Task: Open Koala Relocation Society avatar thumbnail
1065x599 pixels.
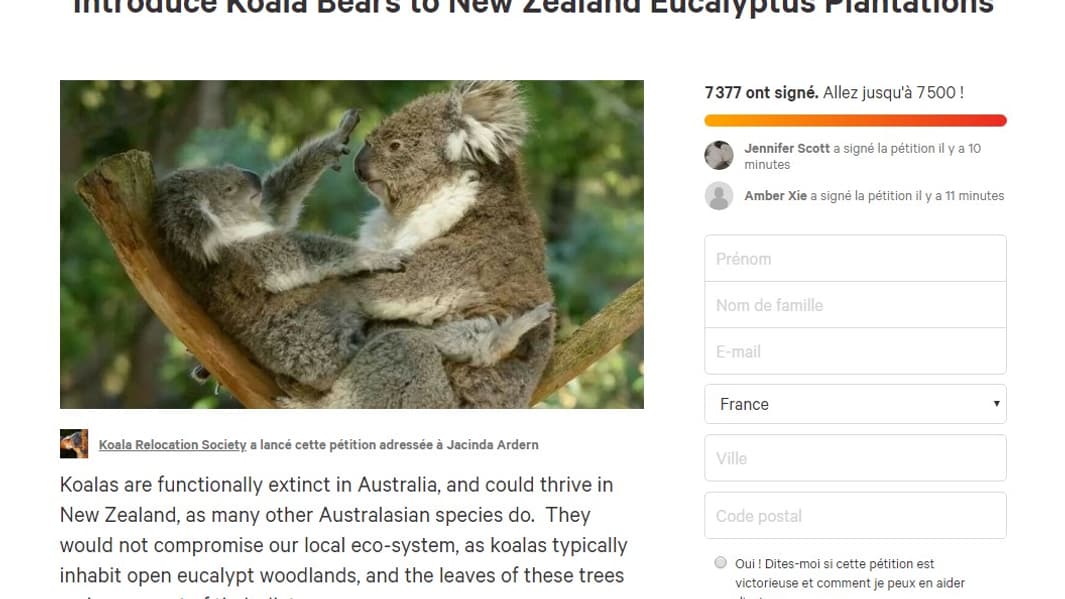Action: click(x=74, y=444)
